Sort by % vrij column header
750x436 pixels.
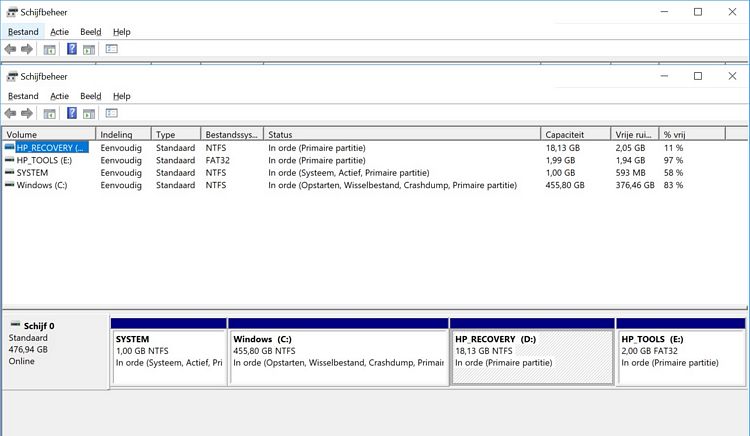pos(693,134)
